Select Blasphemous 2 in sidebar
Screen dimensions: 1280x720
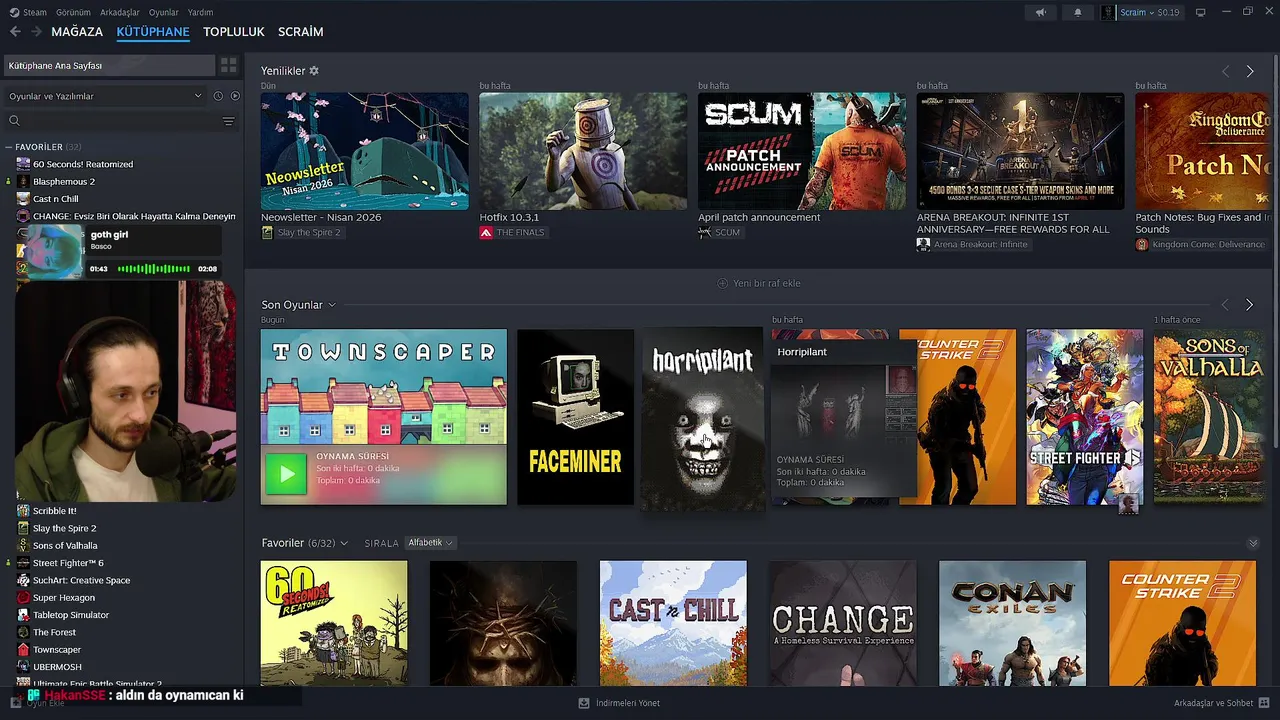[64, 182]
